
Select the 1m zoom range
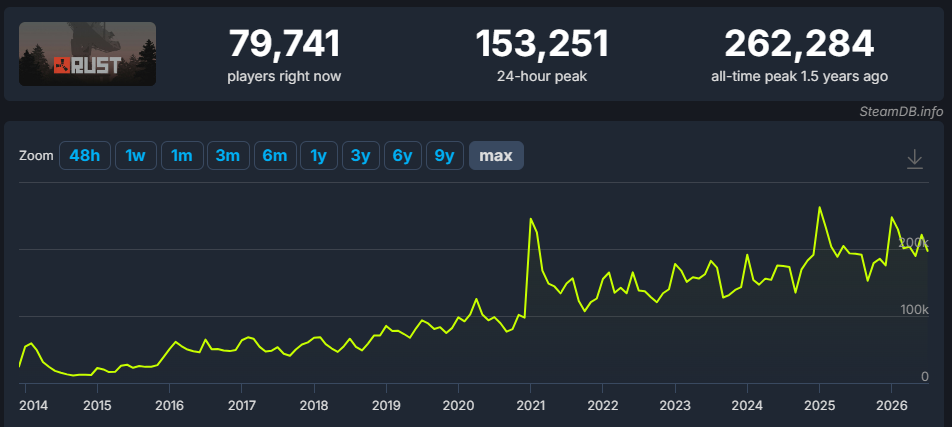[x=182, y=155]
